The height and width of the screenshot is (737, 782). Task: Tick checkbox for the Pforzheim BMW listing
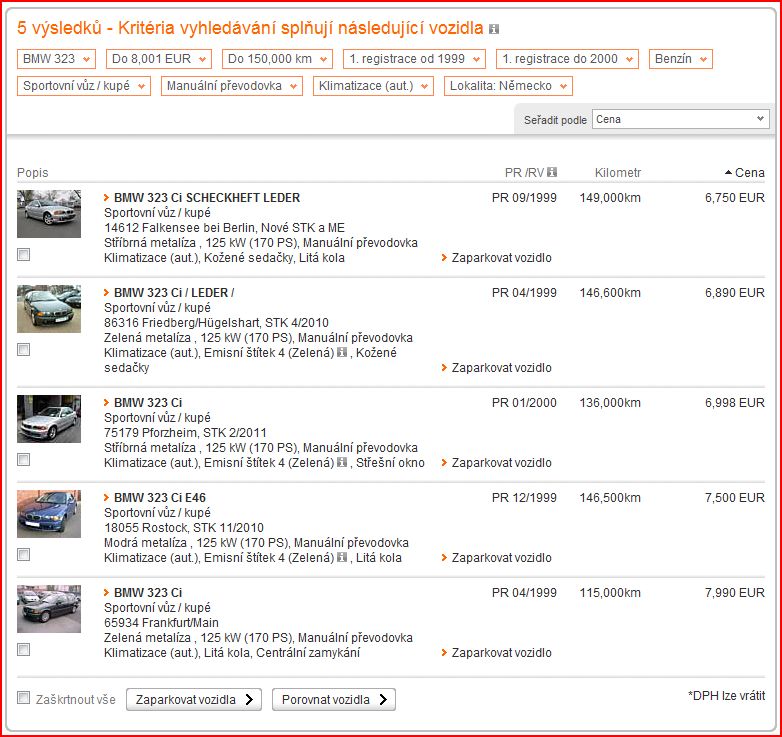pyautogui.click(x=23, y=459)
